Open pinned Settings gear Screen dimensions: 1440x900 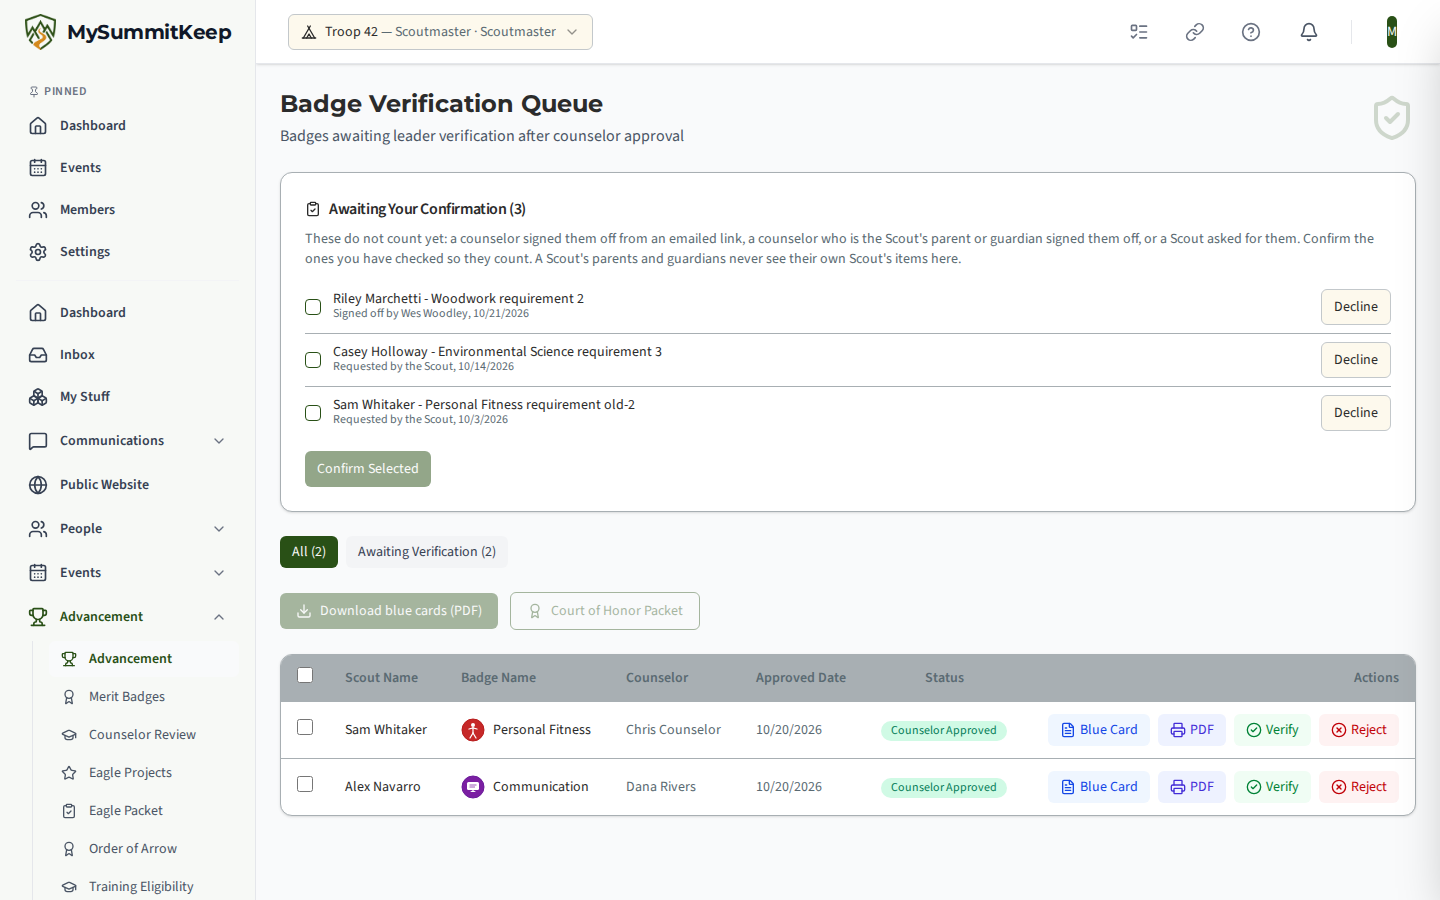click(128, 252)
